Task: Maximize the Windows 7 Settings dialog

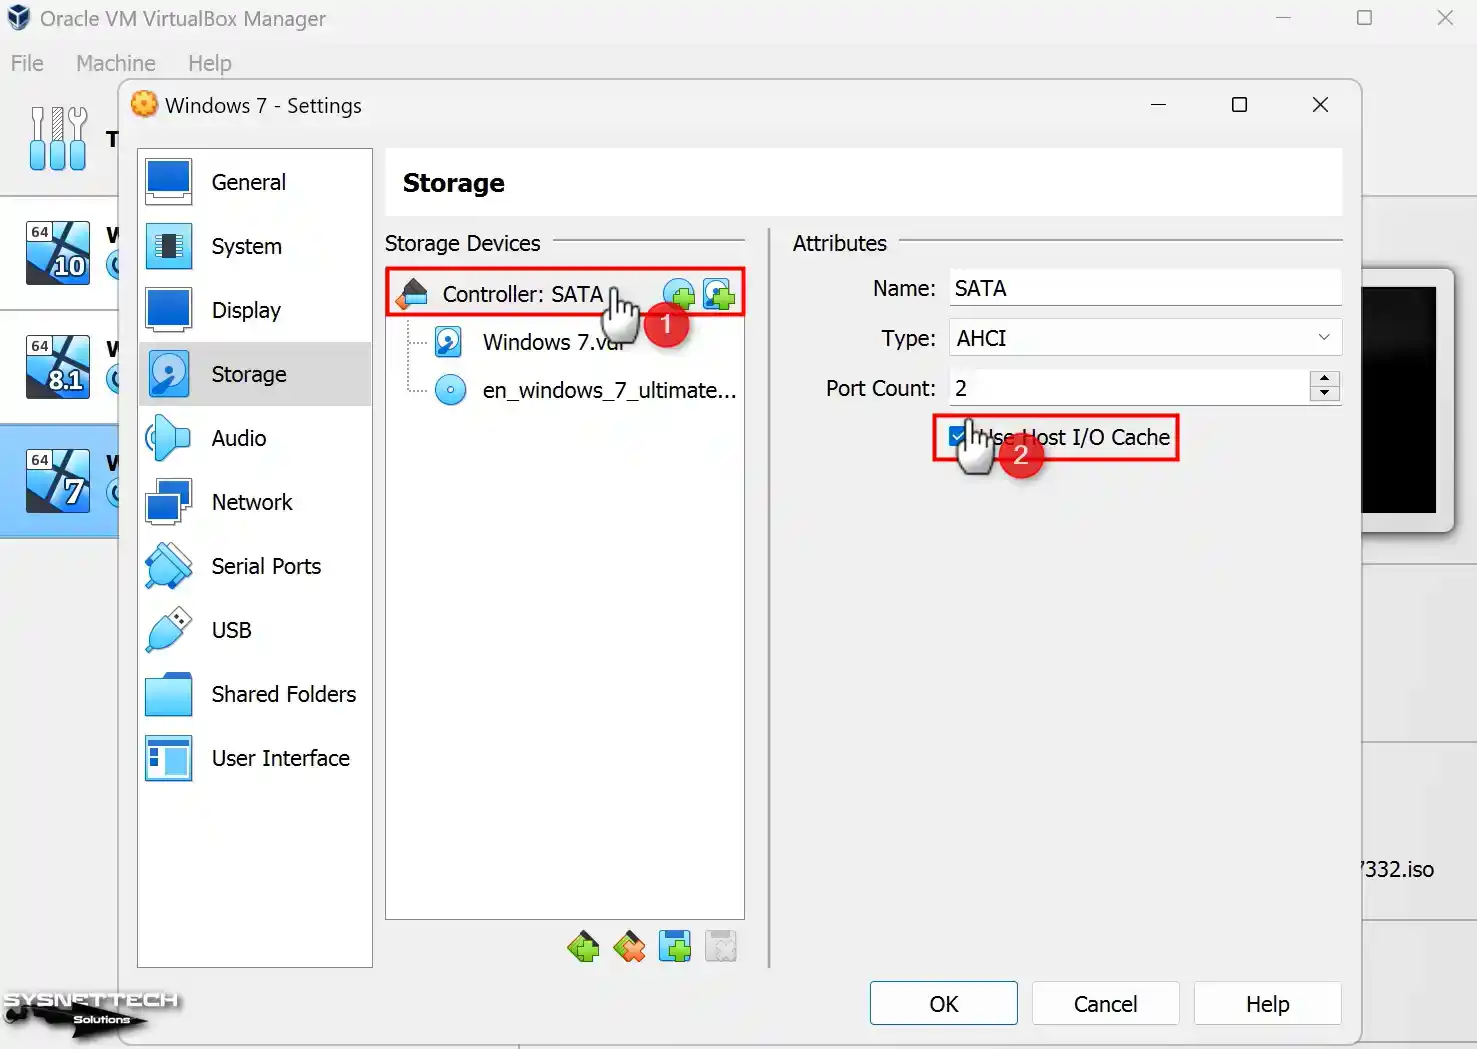Action: 1239,105
